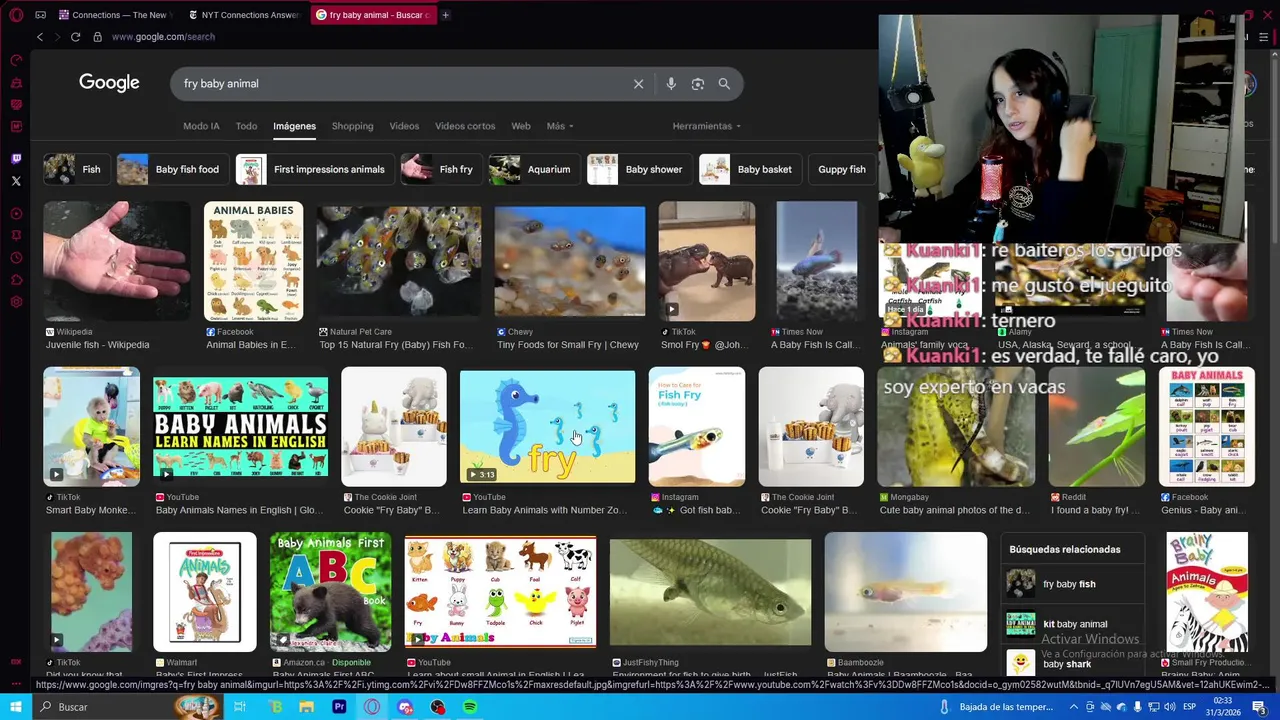The image size is (1280, 720).
Task: Open TikTok Smol Fry hippo image
Action: tap(707, 261)
